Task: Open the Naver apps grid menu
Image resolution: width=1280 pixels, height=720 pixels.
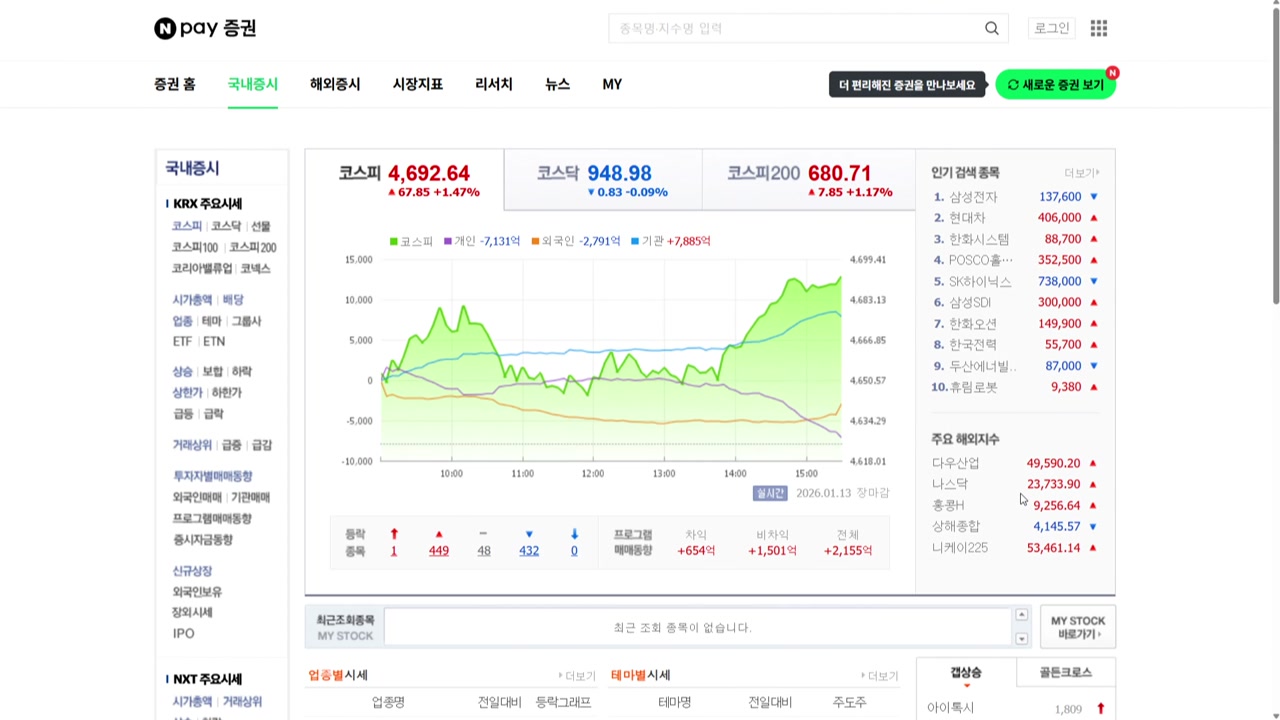Action: 1099,28
